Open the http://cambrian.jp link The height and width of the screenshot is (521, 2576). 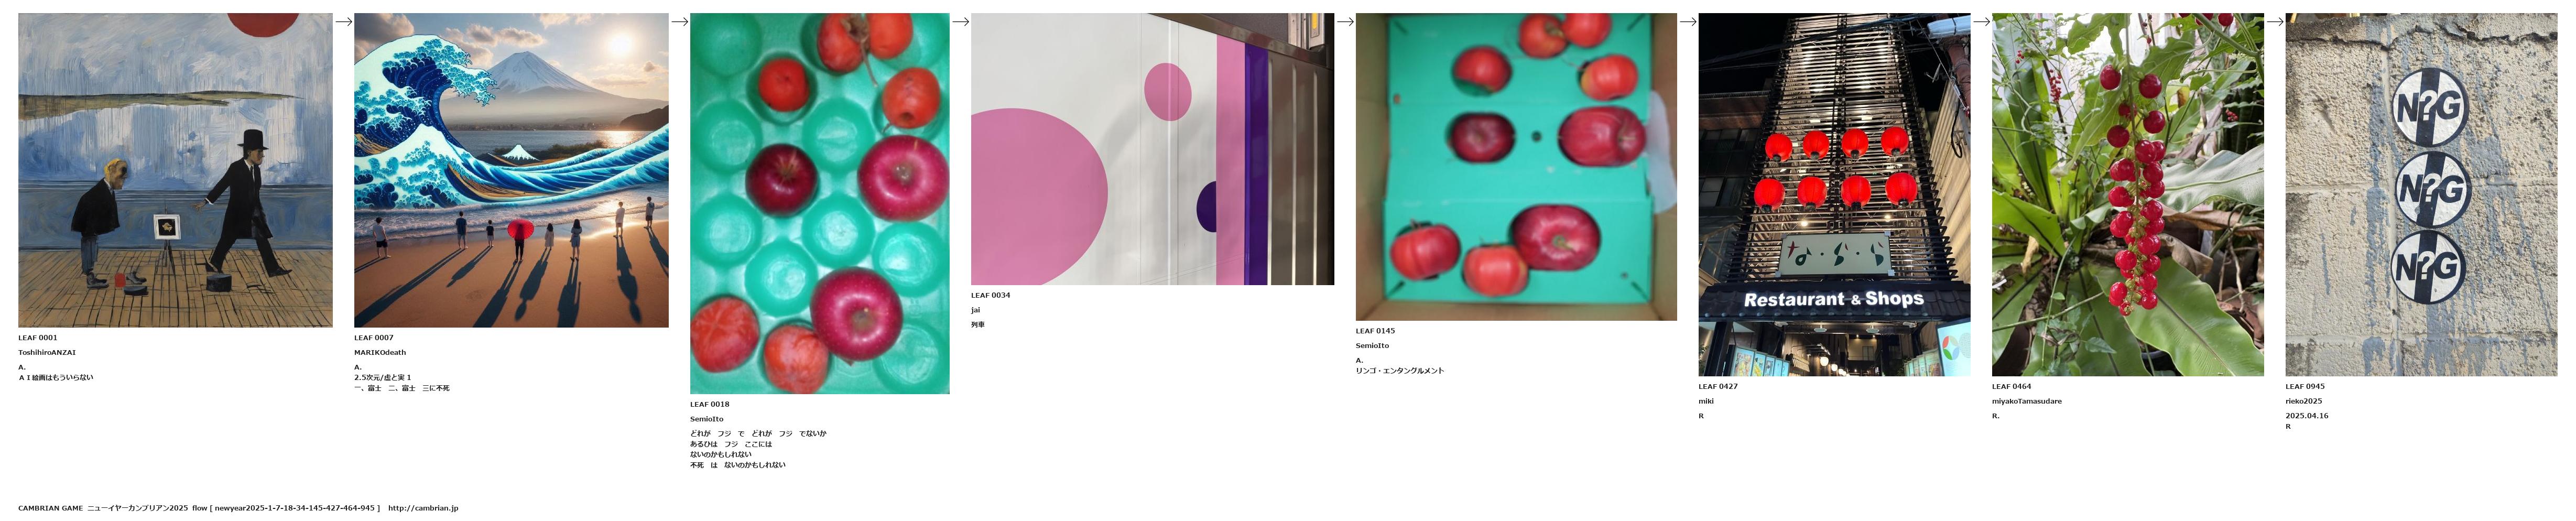tap(423, 508)
